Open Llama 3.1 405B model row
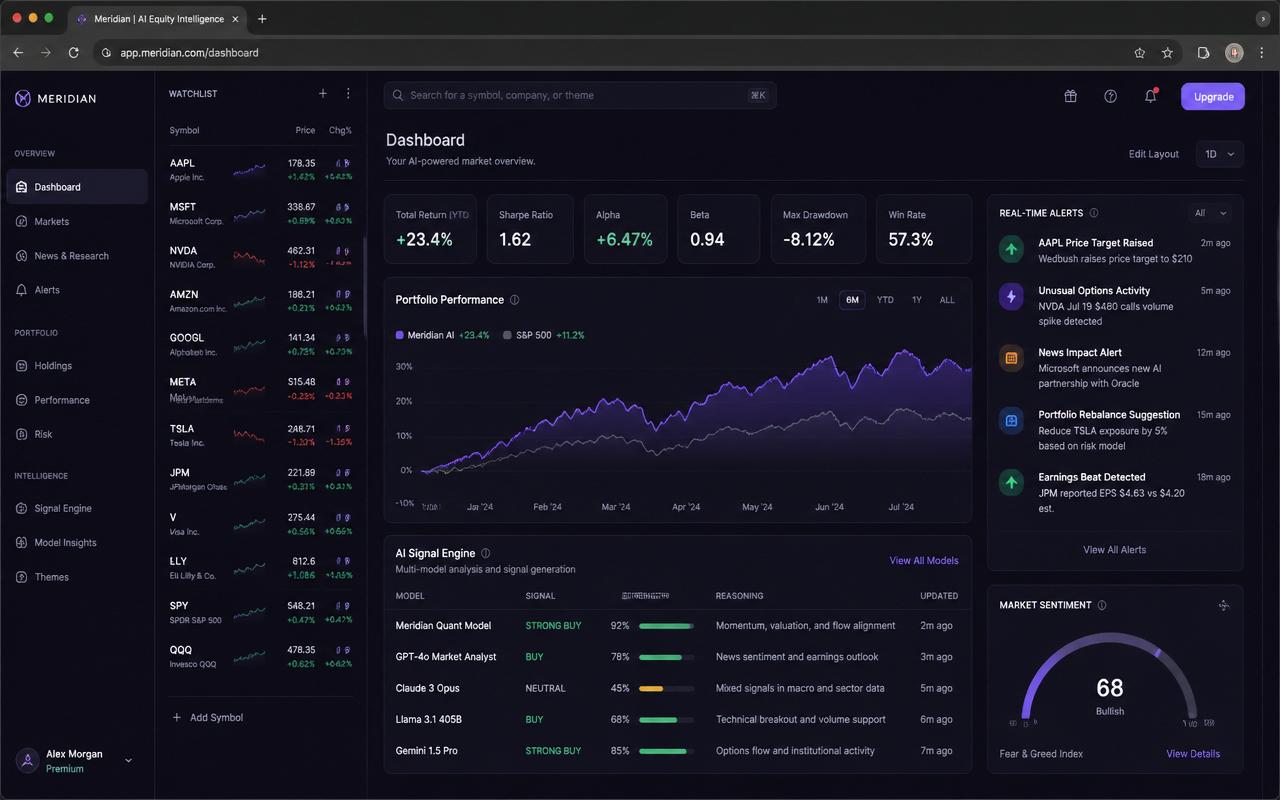The image size is (1280, 800). coord(677,720)
